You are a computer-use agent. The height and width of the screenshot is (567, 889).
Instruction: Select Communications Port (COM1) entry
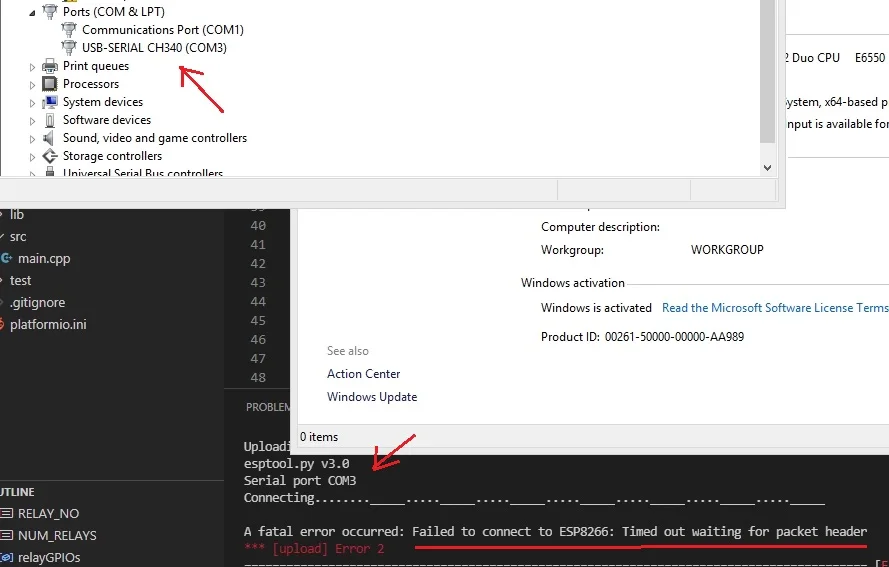pyautogui.click(x=163, y=29)
